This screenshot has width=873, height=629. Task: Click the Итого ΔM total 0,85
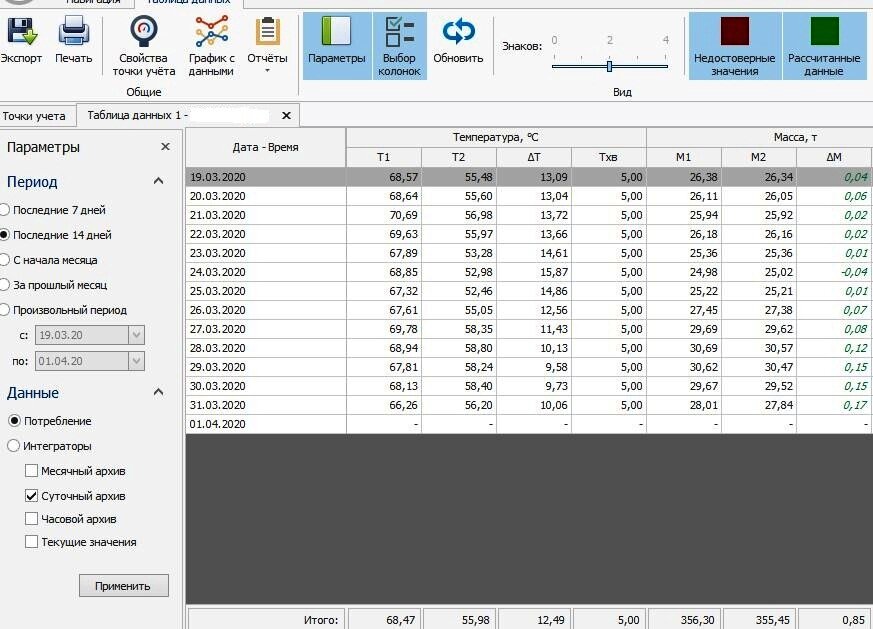pos(835,620)
